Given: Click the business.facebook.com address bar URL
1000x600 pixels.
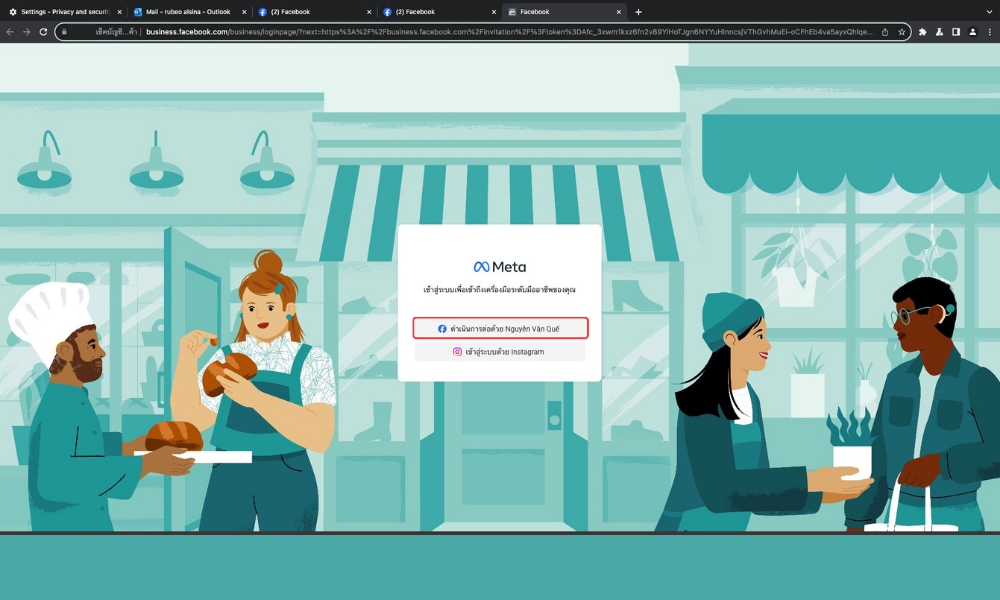Looking at the screenshot, I should [x=509, y=32].
